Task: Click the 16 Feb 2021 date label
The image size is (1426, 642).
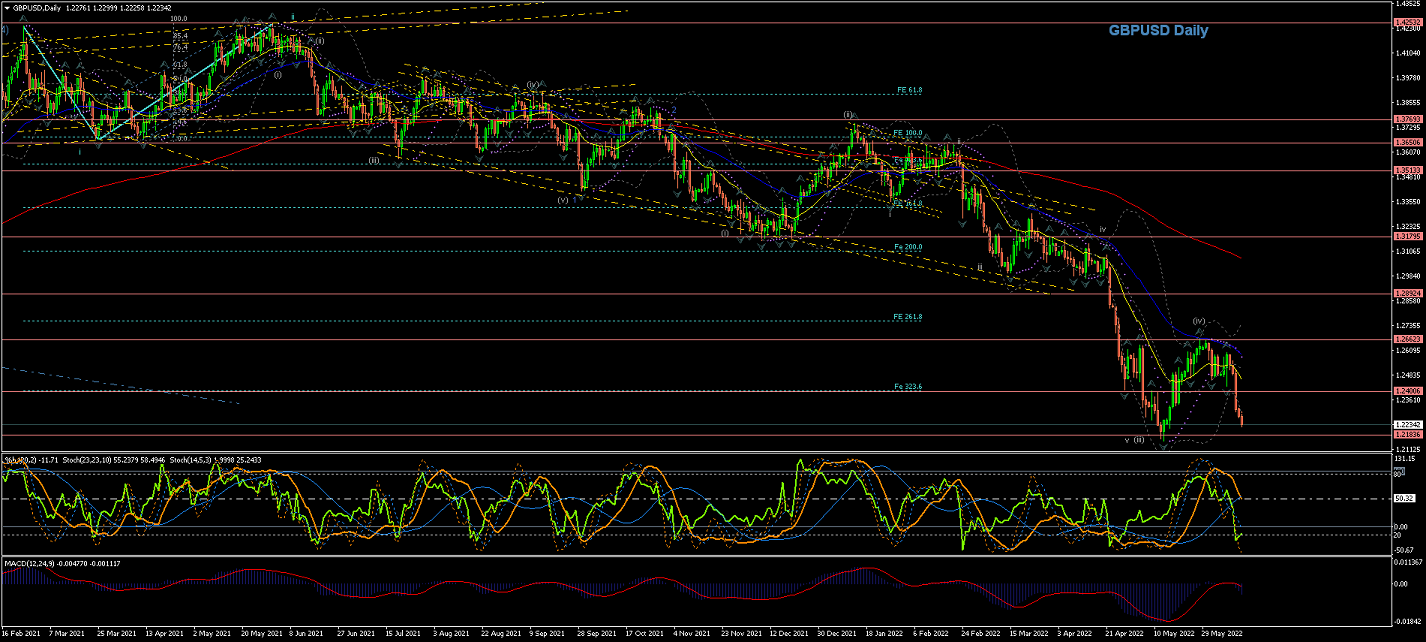Action: [21, 633]
